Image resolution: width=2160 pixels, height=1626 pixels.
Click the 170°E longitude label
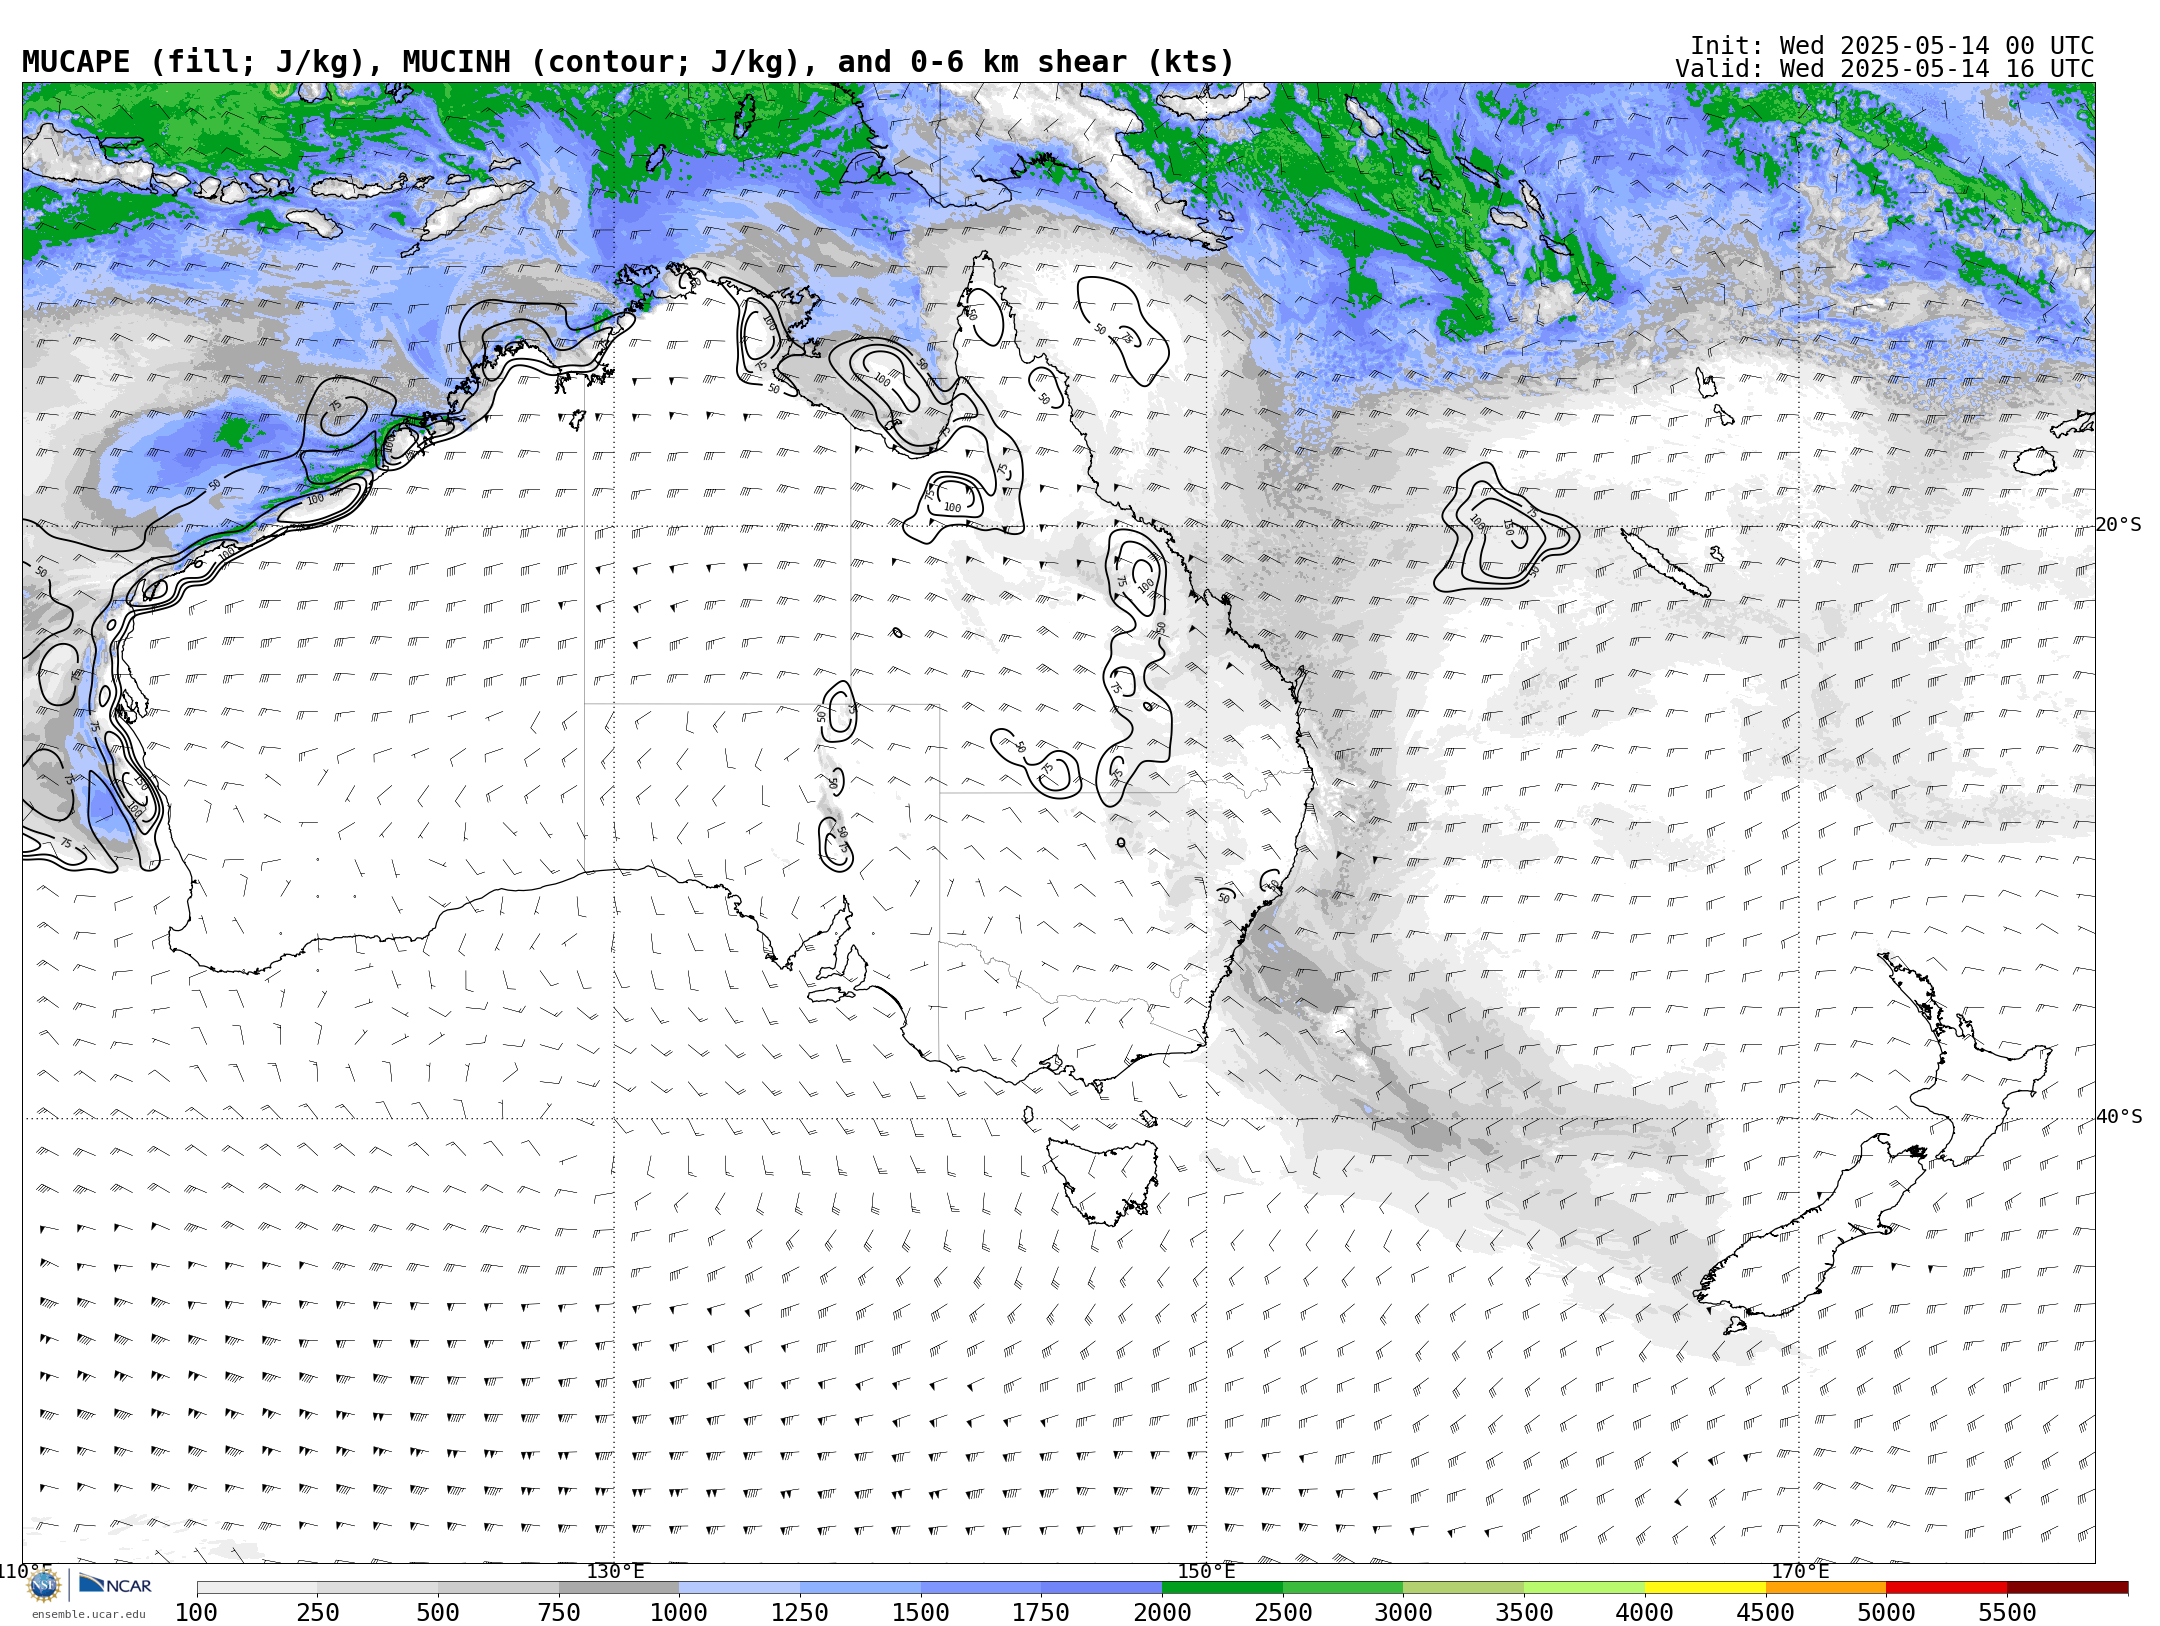[x=1800, y=1571]
